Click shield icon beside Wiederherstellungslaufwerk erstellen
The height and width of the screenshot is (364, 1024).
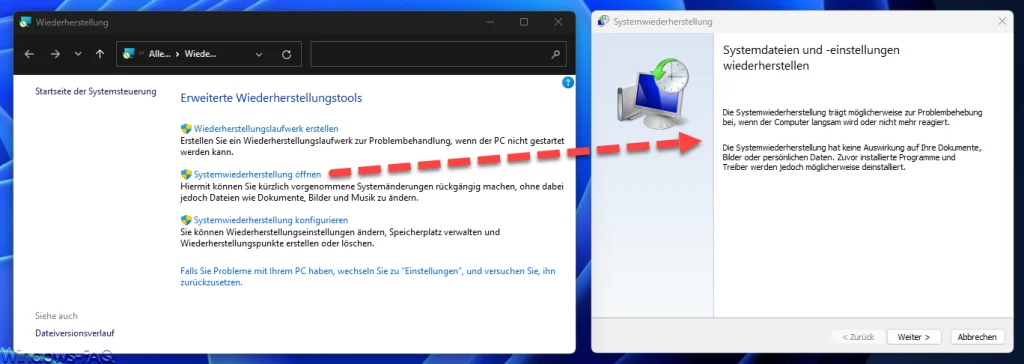(186, 129)
